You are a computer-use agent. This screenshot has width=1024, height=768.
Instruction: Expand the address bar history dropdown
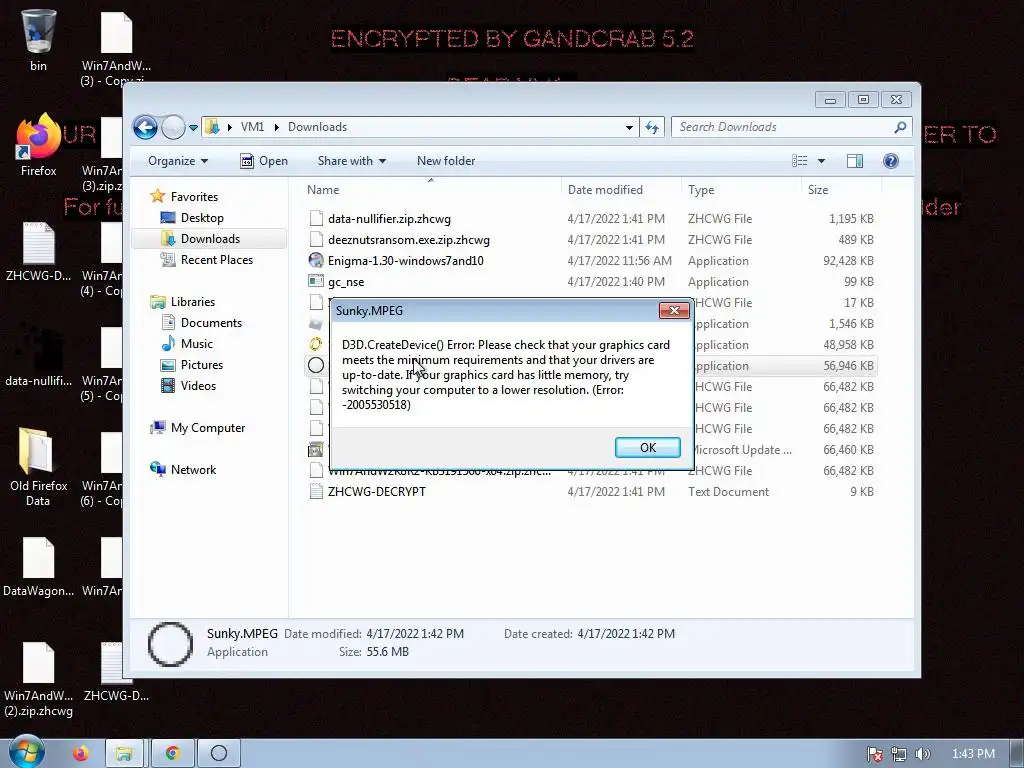[x=629, y=127]
